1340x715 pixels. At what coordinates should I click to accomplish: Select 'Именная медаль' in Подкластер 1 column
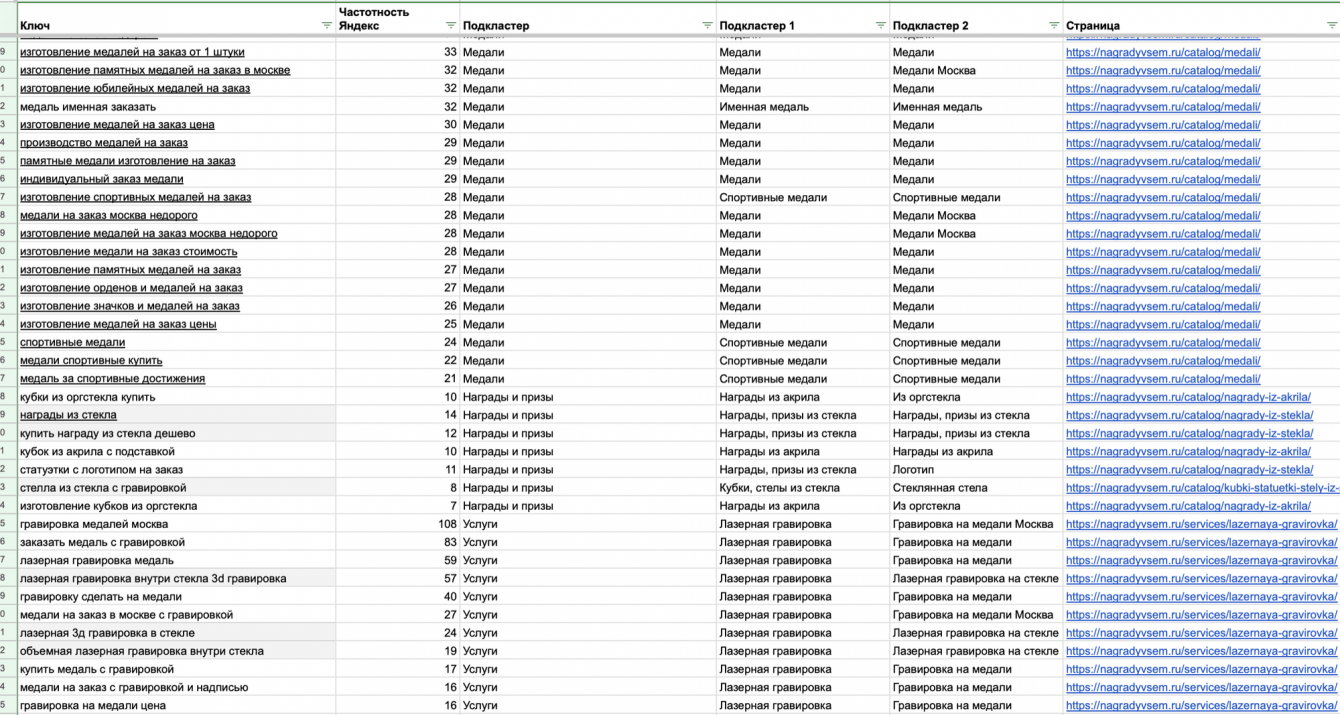(x=763, y=107)
